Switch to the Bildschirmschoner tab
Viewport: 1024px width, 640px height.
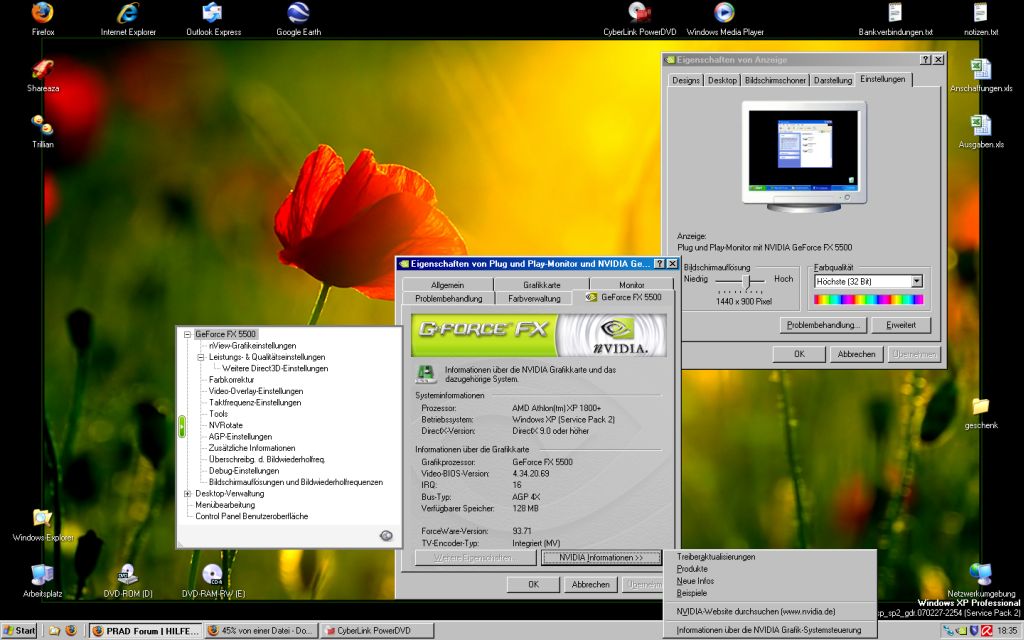[x=775, y=80]
